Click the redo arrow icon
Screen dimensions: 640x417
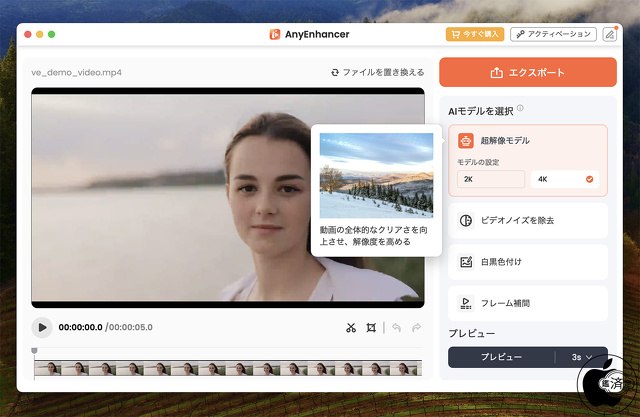point(416,327)
